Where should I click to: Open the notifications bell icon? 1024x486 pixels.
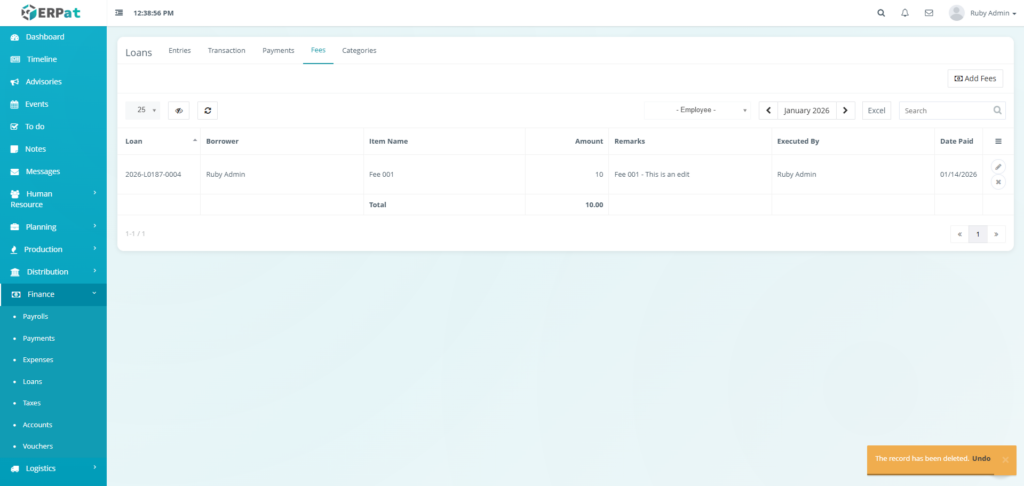(905, 13)
